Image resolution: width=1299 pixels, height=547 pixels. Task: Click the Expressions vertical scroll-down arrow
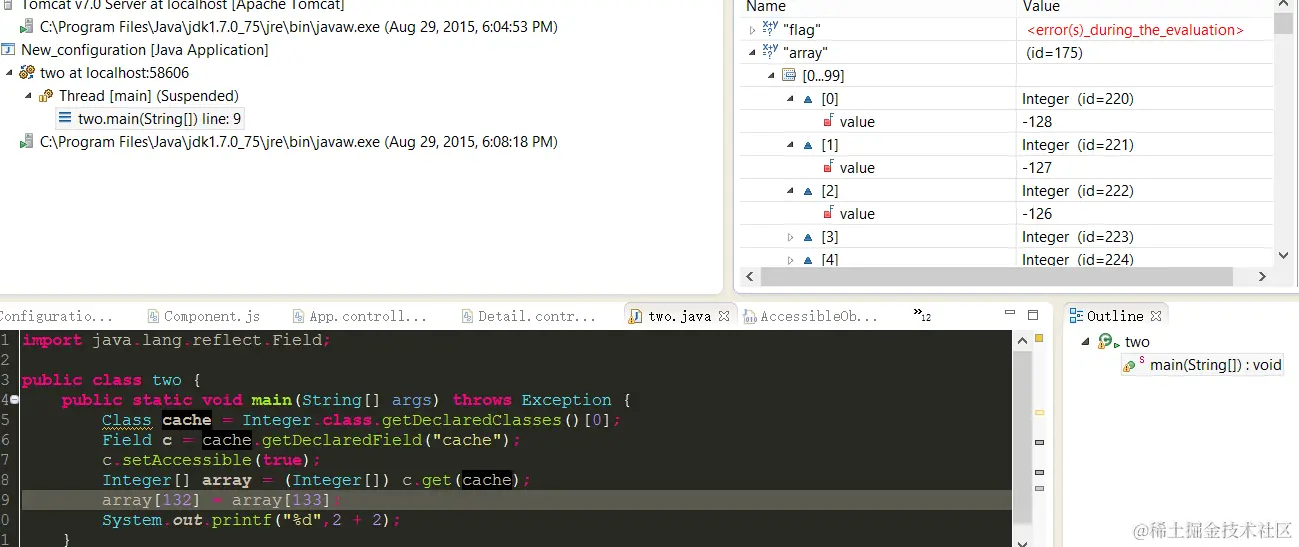click(1284, 257)
